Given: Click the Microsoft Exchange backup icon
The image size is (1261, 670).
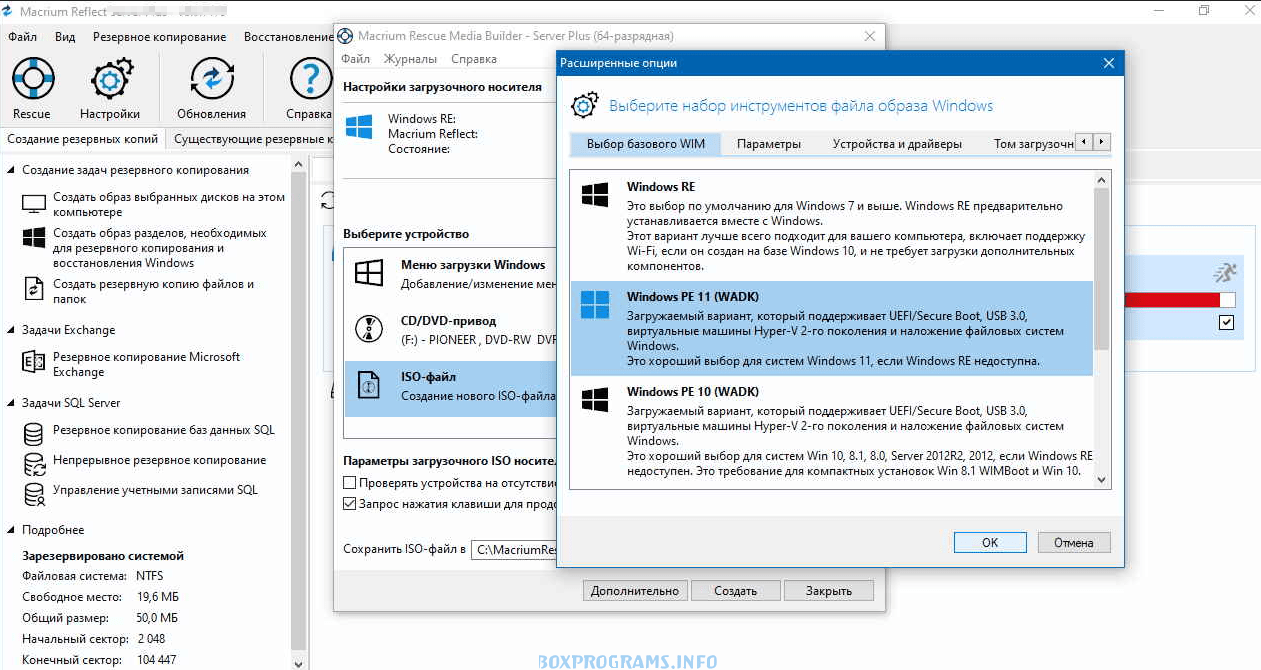Looking at the screenshot, I should click(x=34, y=363).
